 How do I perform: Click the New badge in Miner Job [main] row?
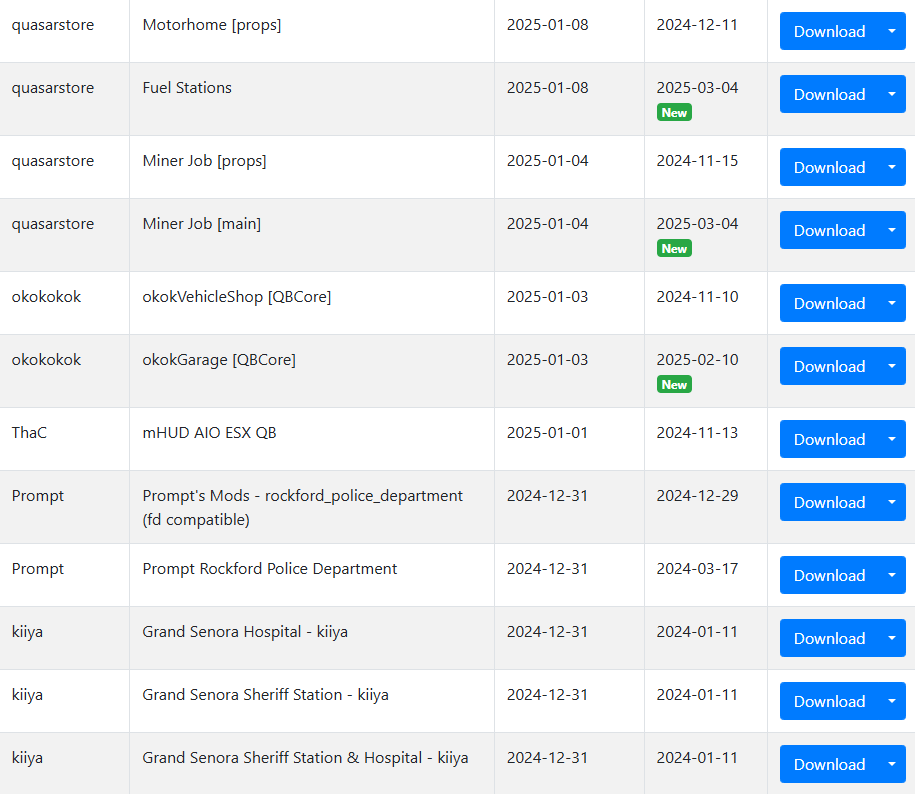(x=674, y=249)
